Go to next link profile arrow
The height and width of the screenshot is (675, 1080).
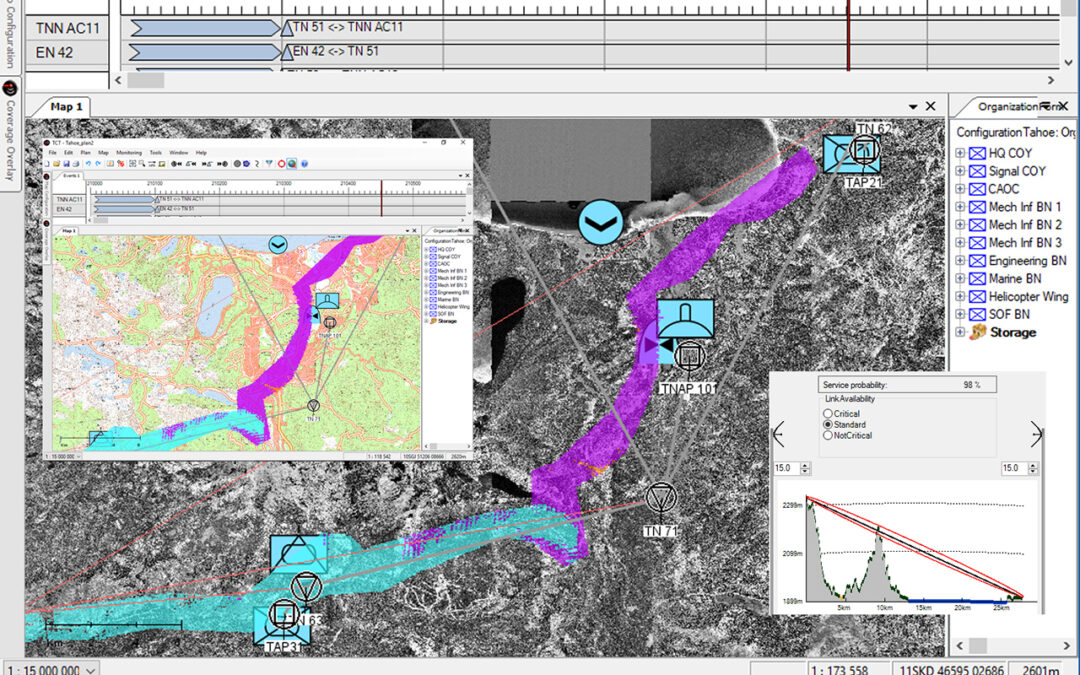[1036, 434]
